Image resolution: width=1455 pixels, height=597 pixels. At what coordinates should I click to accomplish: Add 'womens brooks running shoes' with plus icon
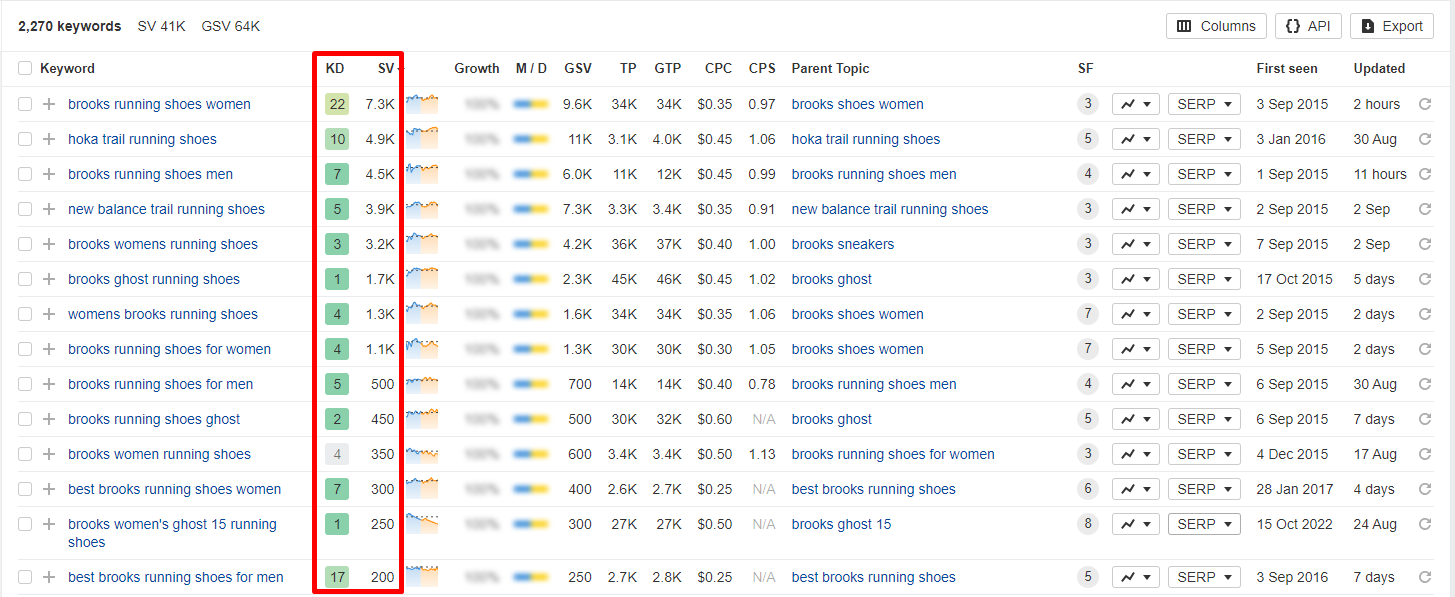coord(49,314)
